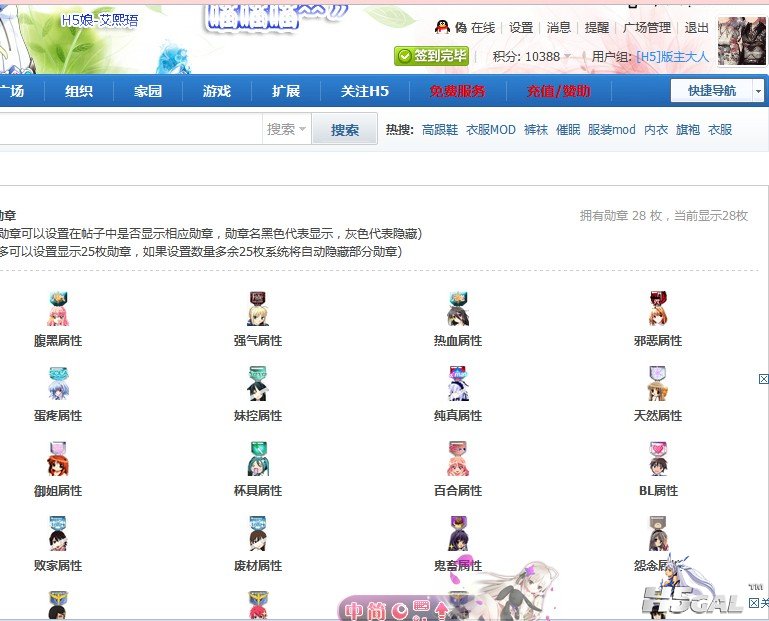
Task: Open the 游戏 navigation menu
Action: [x=216, y=91]
